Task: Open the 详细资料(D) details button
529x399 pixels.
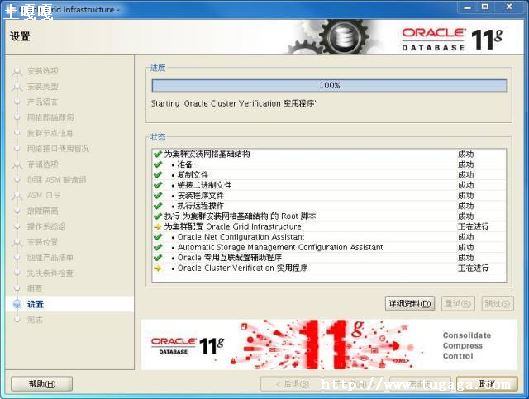Action: (x=410, y=304)
